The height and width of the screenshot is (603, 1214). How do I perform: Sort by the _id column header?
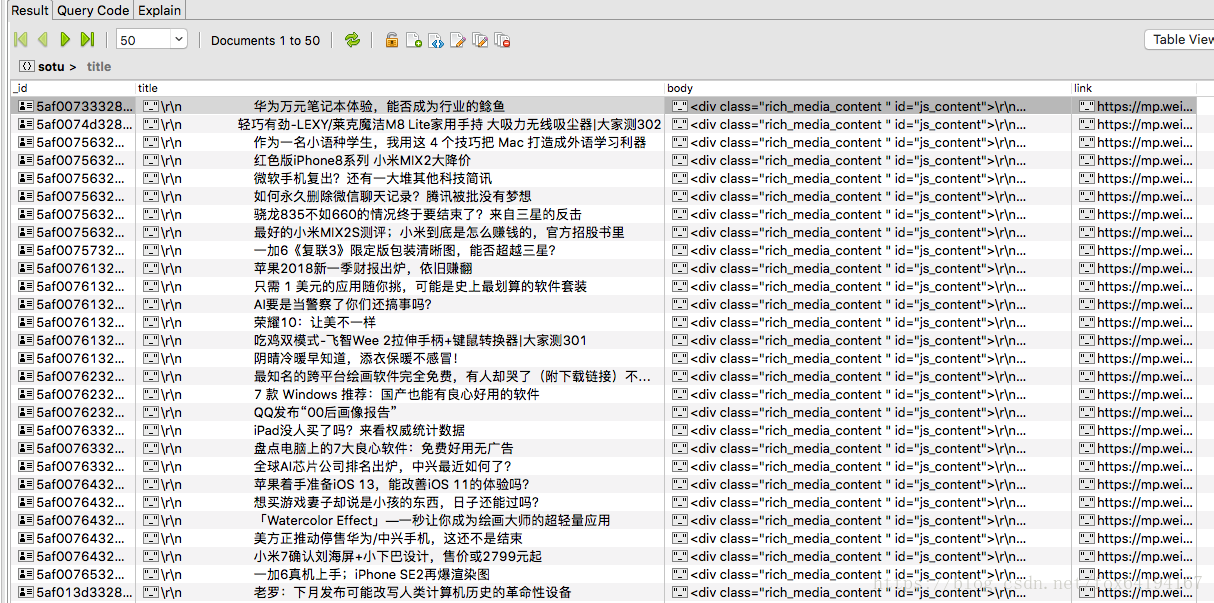point(73,88)
